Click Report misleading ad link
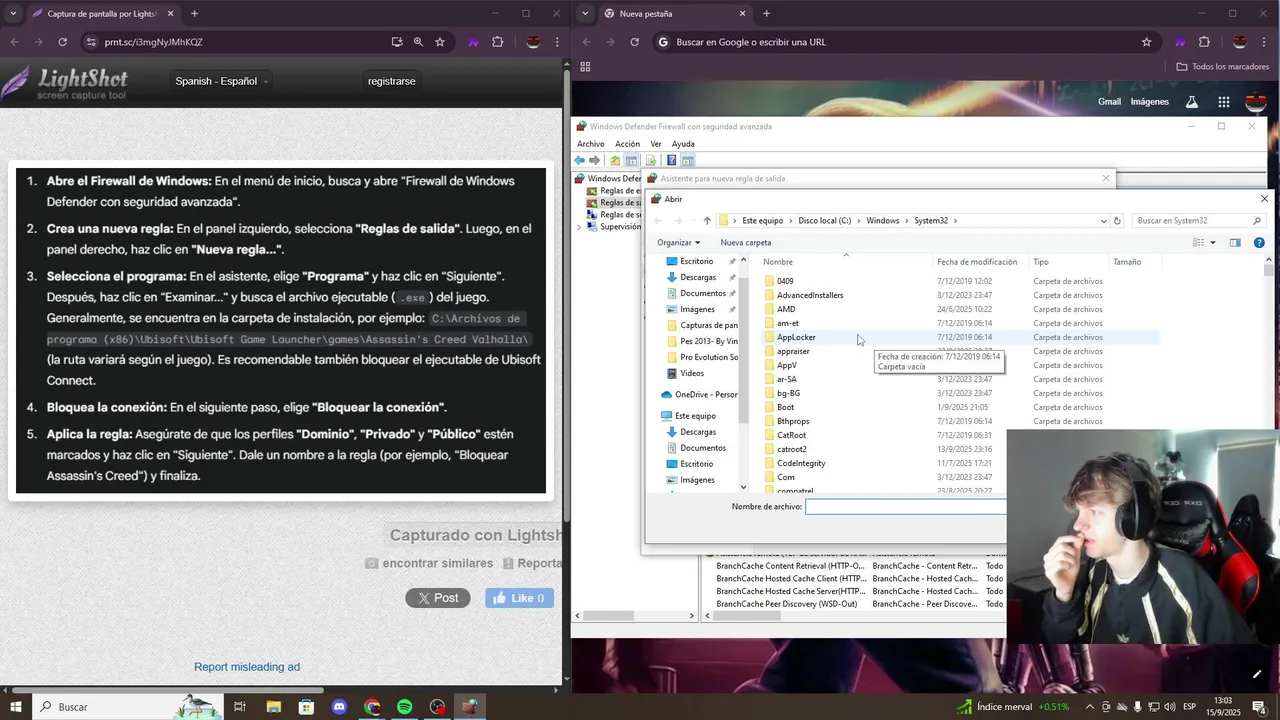The image size is (1280, 720). pos(247,667)
